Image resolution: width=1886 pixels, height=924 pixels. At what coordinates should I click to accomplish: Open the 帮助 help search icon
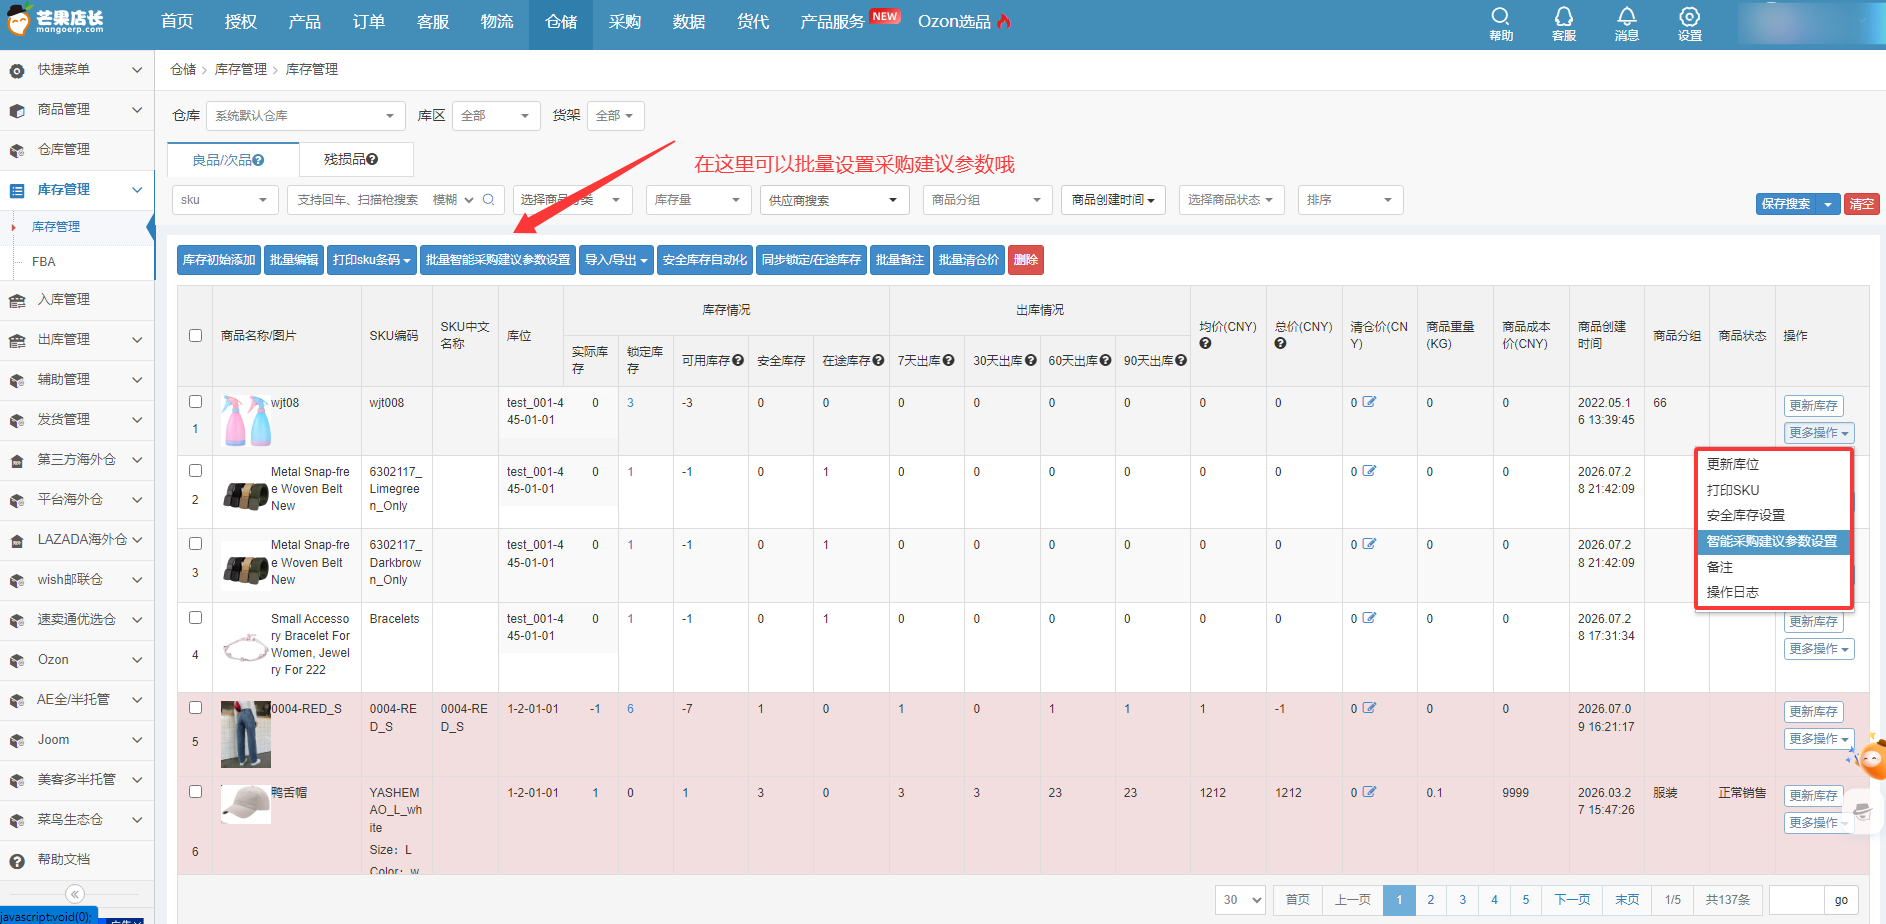click(1500, 16)
